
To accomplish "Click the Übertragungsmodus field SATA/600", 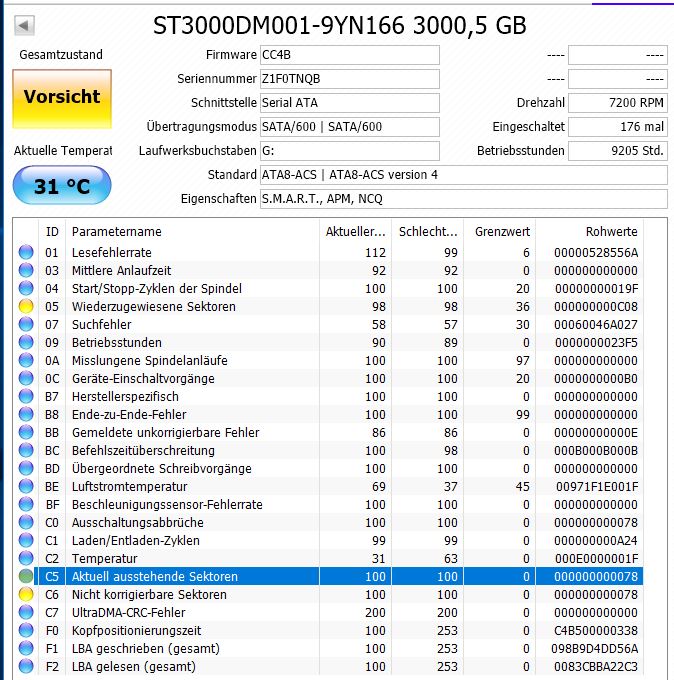I will pyautogui.click(x=350, y=127).
